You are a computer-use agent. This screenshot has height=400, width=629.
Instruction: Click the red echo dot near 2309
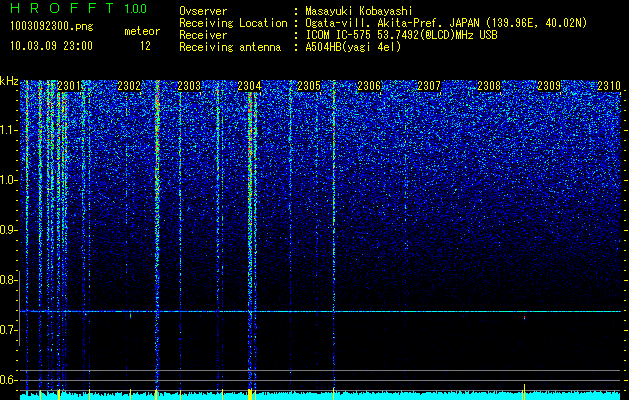coord(524,318)
